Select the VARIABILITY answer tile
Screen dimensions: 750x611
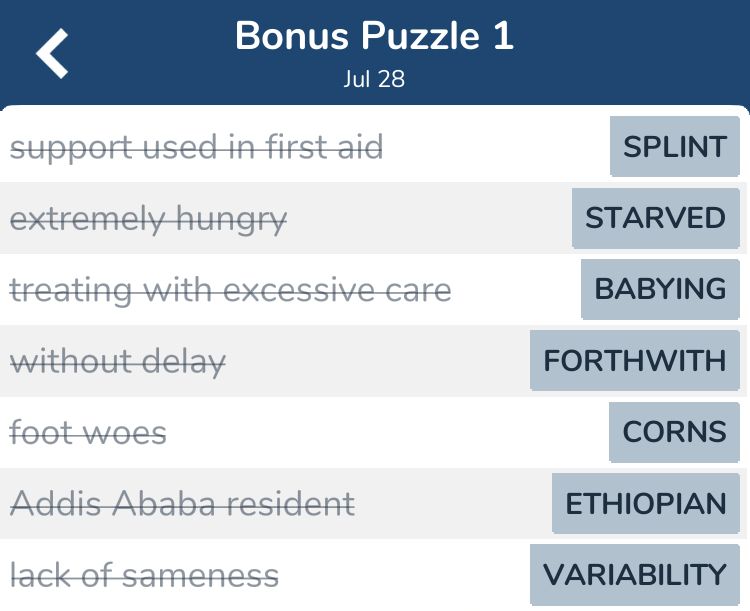tap(634, 575)
